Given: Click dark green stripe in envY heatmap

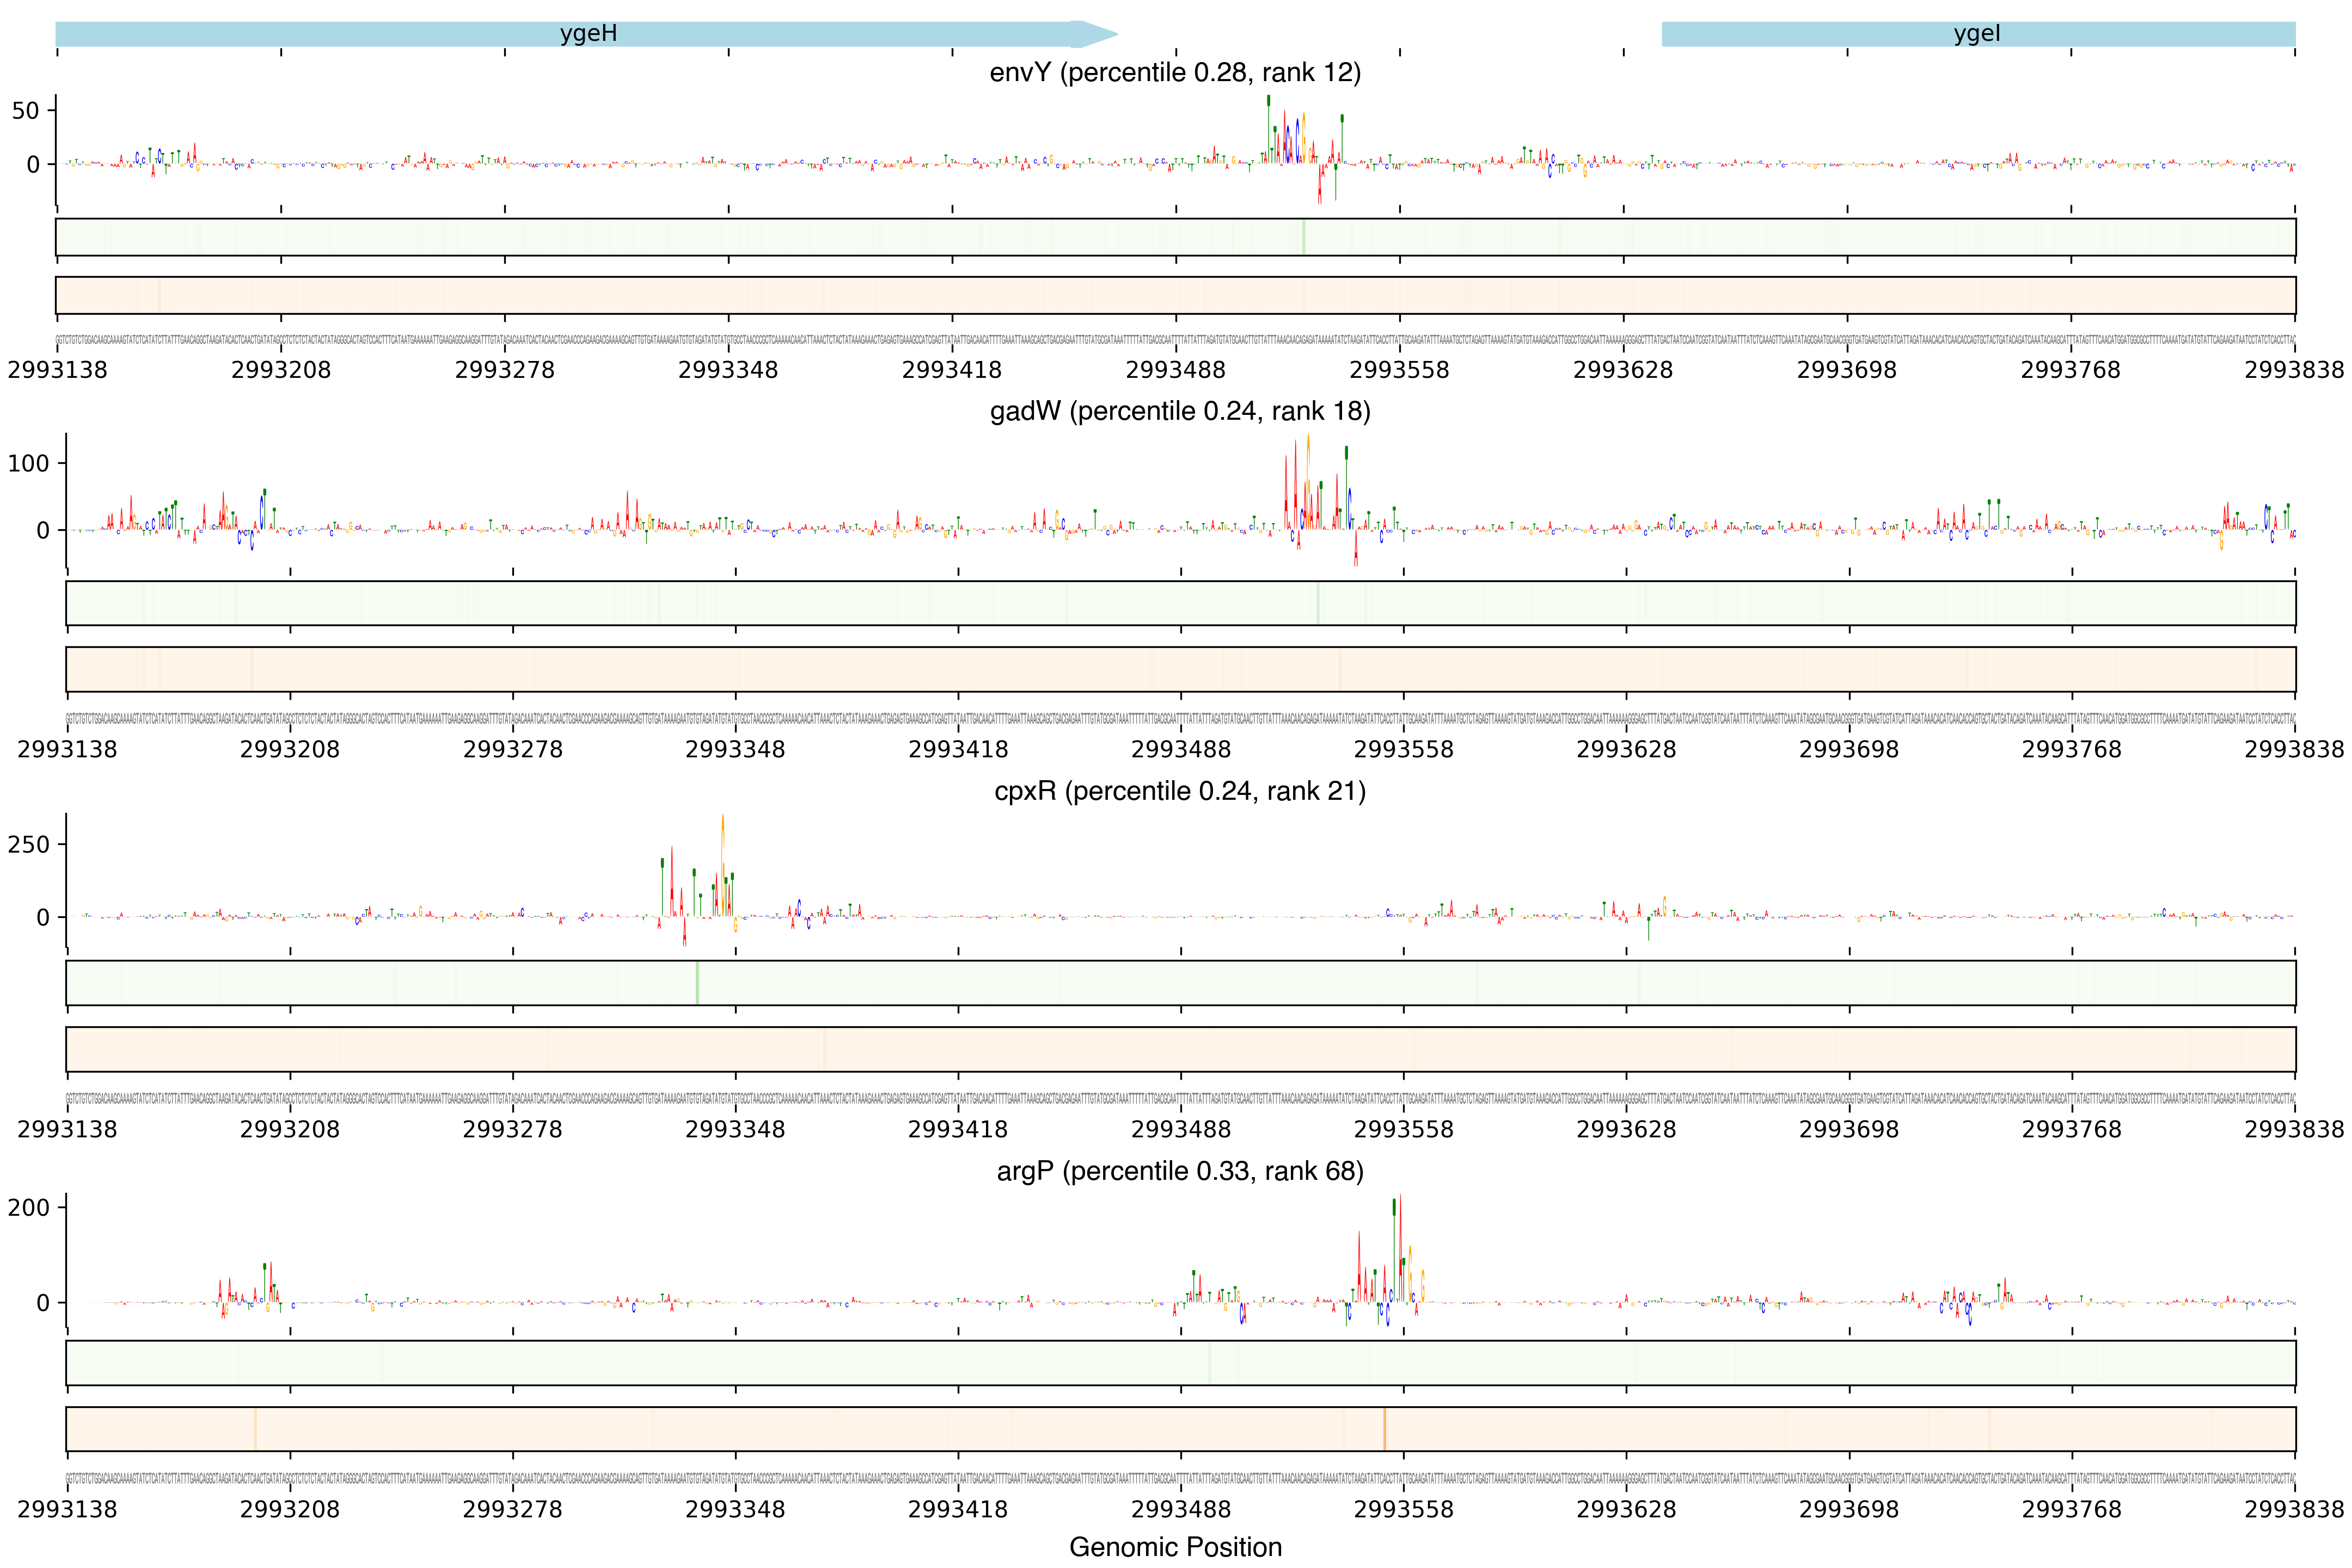Looking at the screenshot, I should click(1304, 237).
